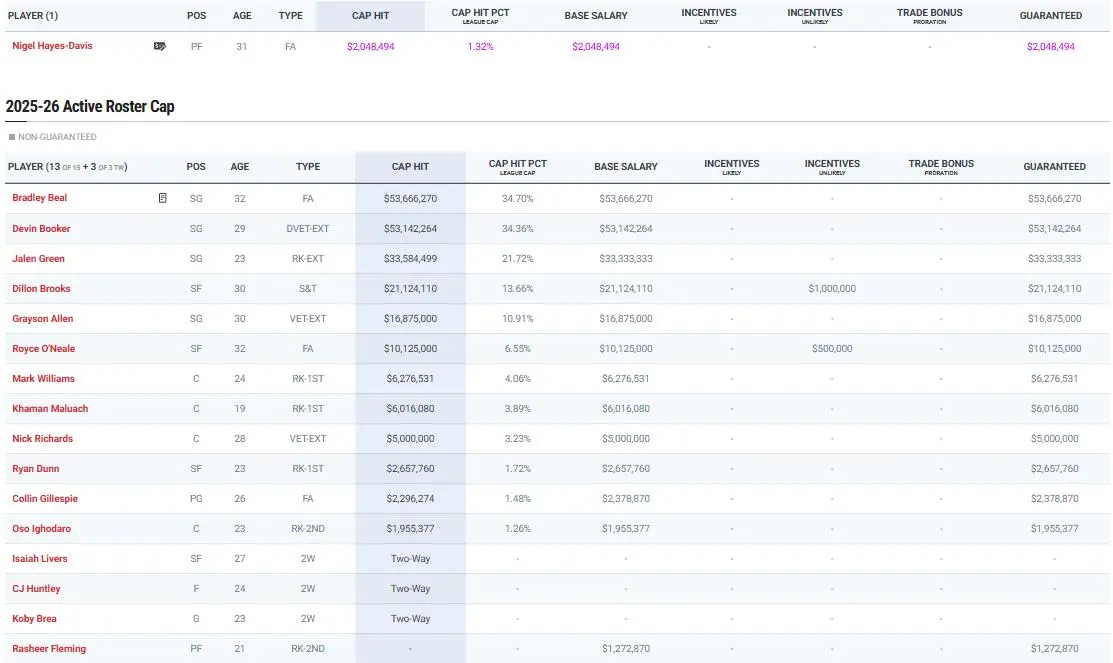Select Nigel Hayes-Davis cap hit $2,048,494
This screenshot has width=1113, height=663.
(x=371, y=47)
